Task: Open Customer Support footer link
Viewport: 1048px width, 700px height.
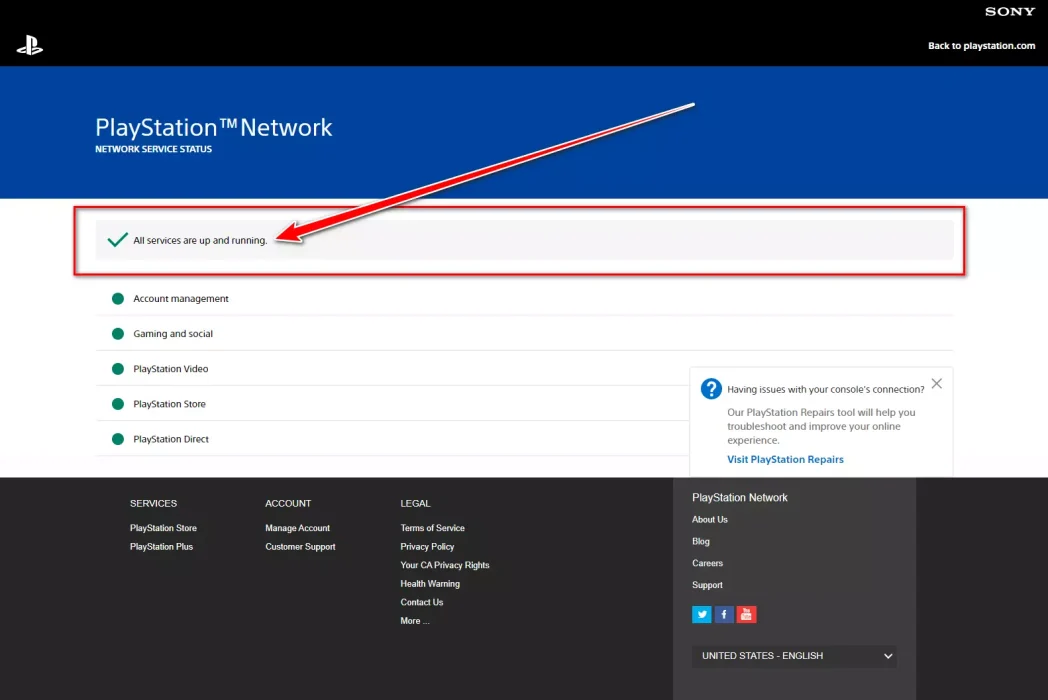Action: tap(300, 546)
